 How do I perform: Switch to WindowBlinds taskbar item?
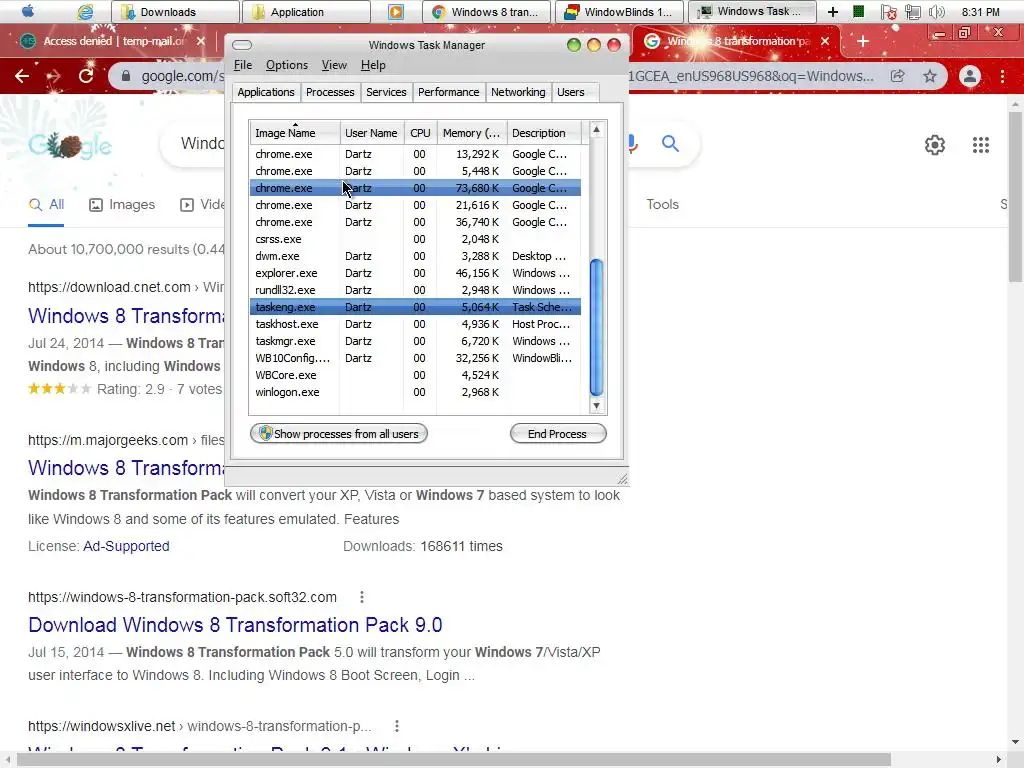[619, 12]
